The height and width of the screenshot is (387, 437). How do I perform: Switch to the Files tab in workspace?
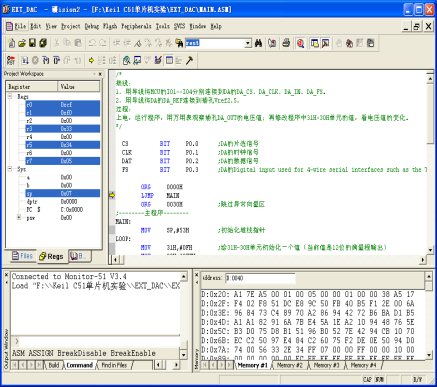22,256
